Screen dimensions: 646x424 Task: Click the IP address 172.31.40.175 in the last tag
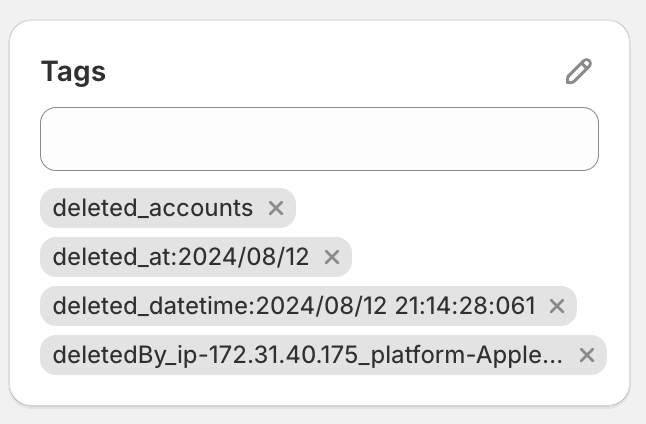(283, 354)
